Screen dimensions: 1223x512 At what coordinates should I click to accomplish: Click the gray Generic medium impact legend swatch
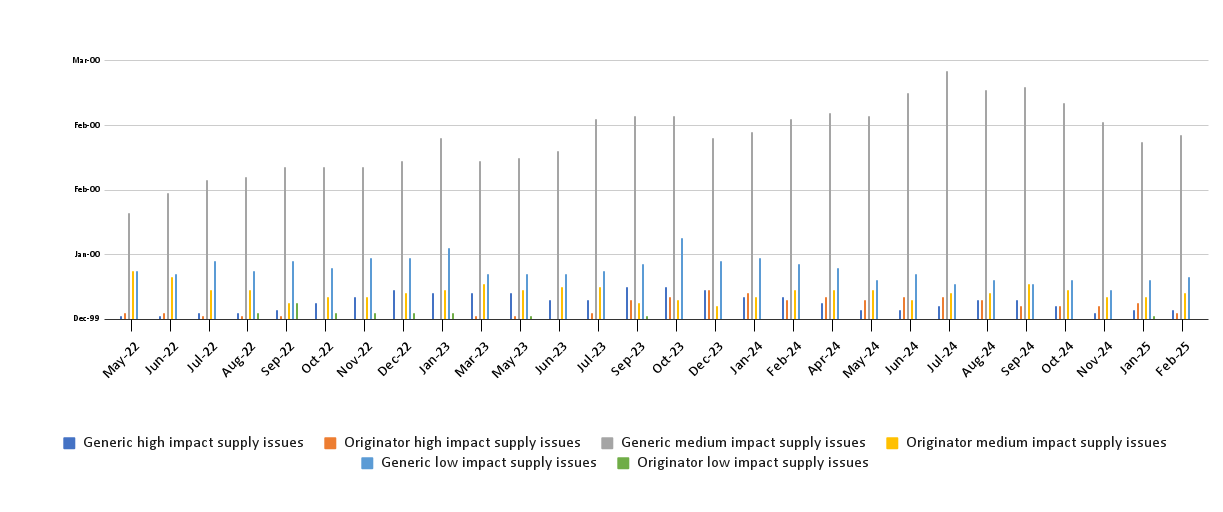click(607, 443)
